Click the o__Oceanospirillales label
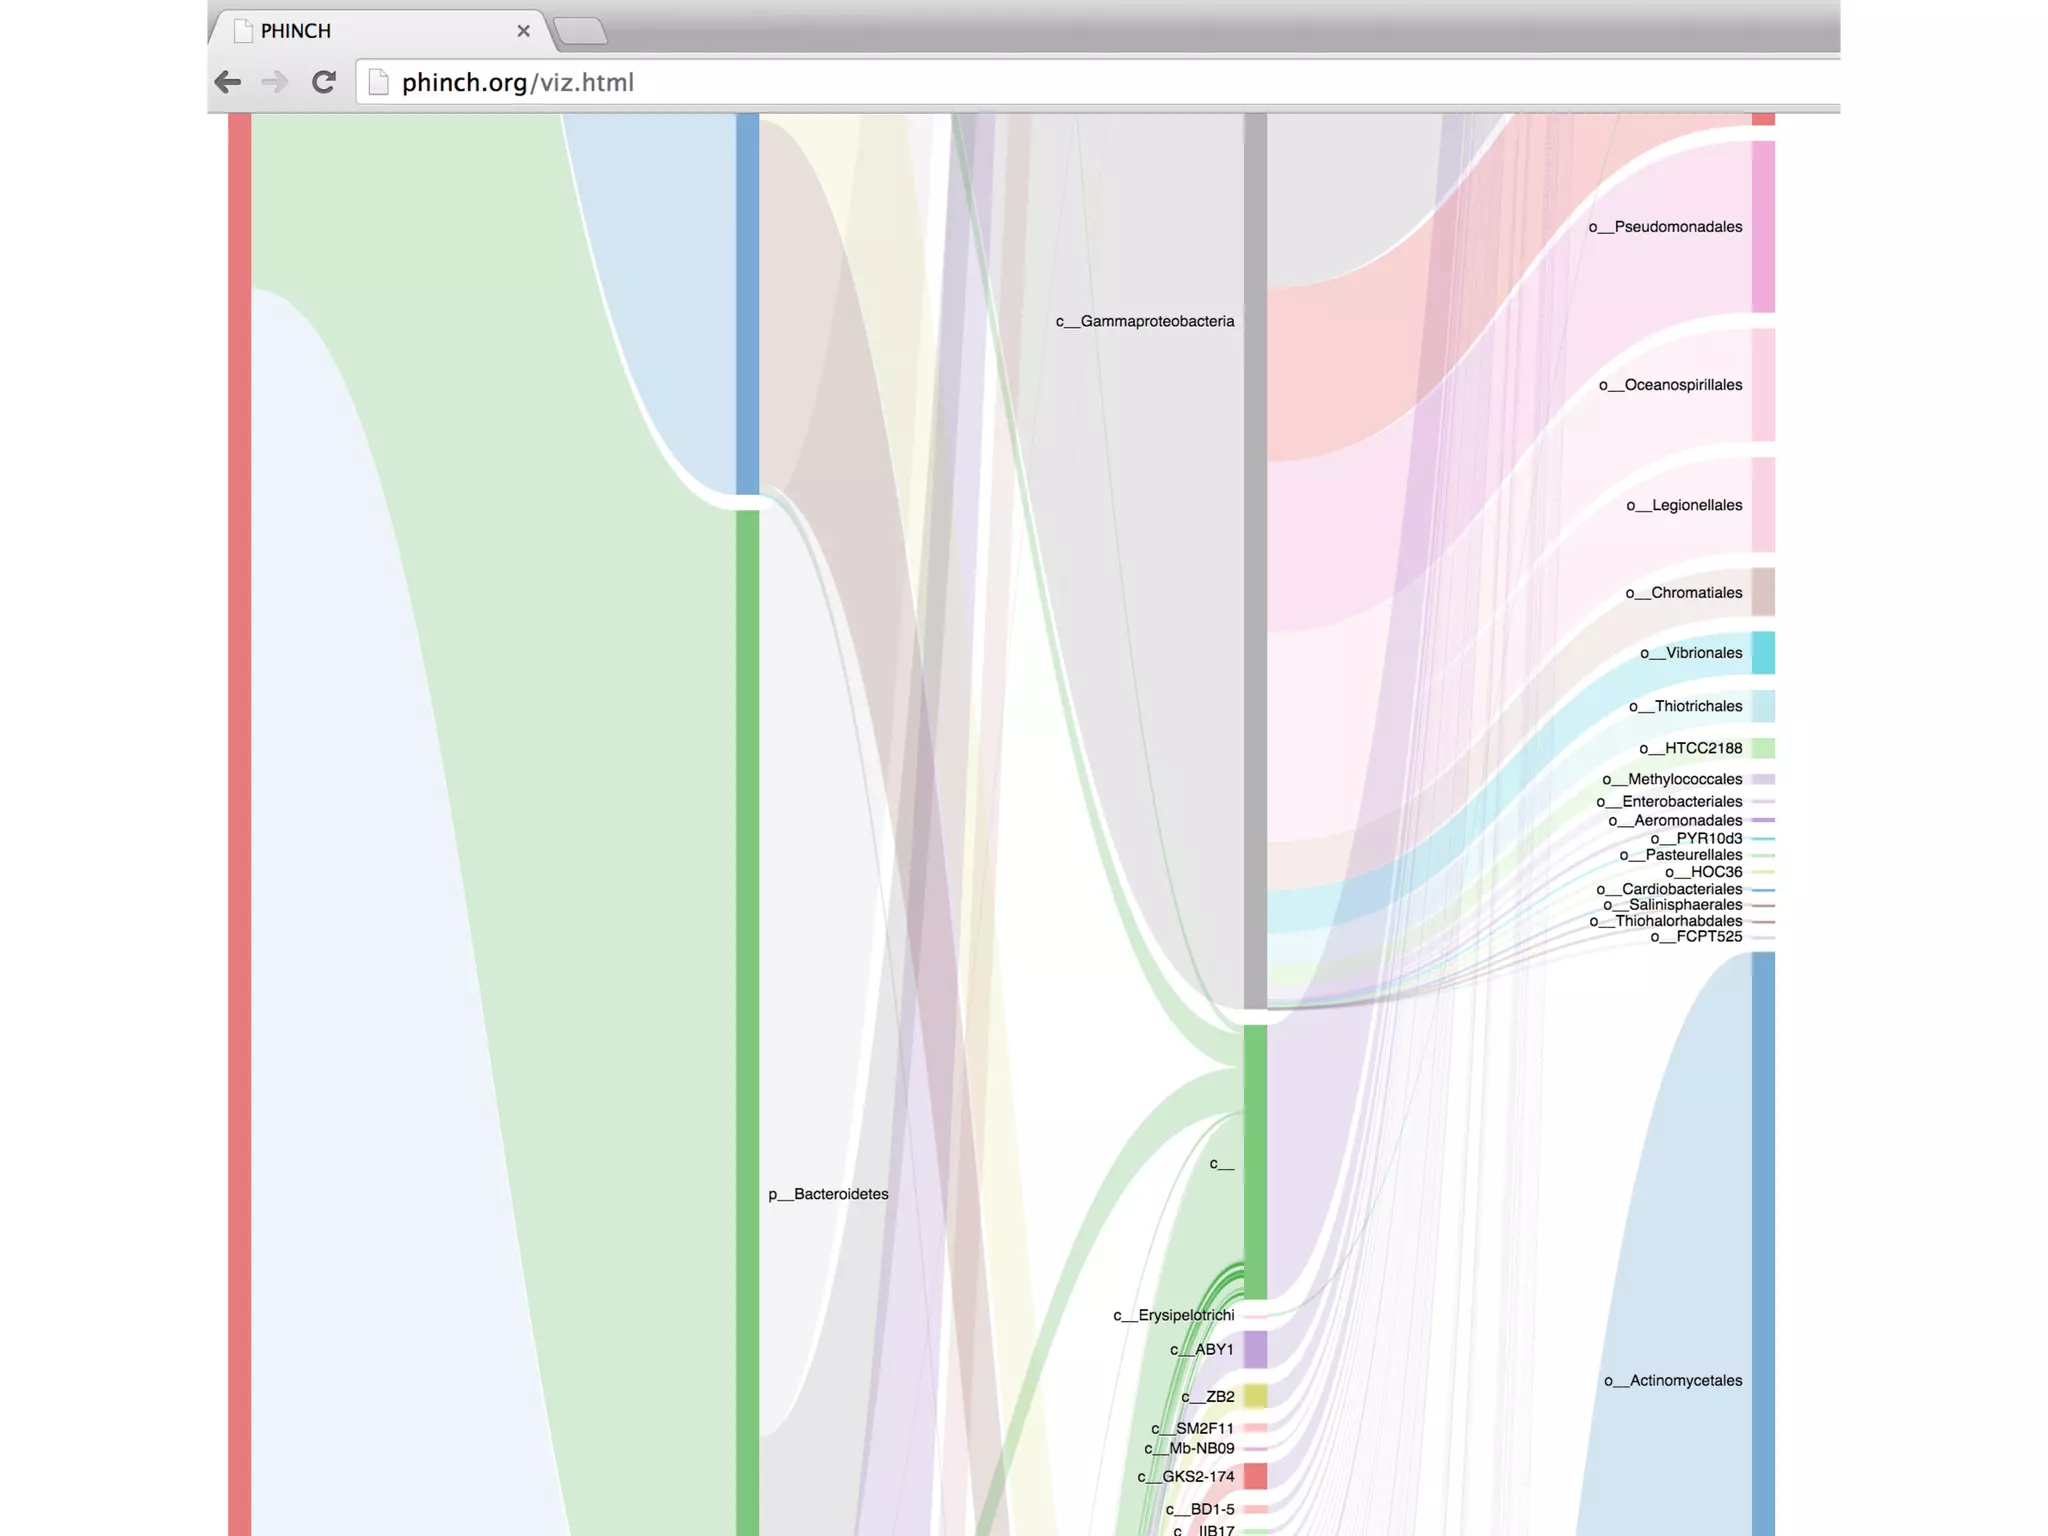This screenshot has height=1536, width=2048. [x=1670, y=385]
